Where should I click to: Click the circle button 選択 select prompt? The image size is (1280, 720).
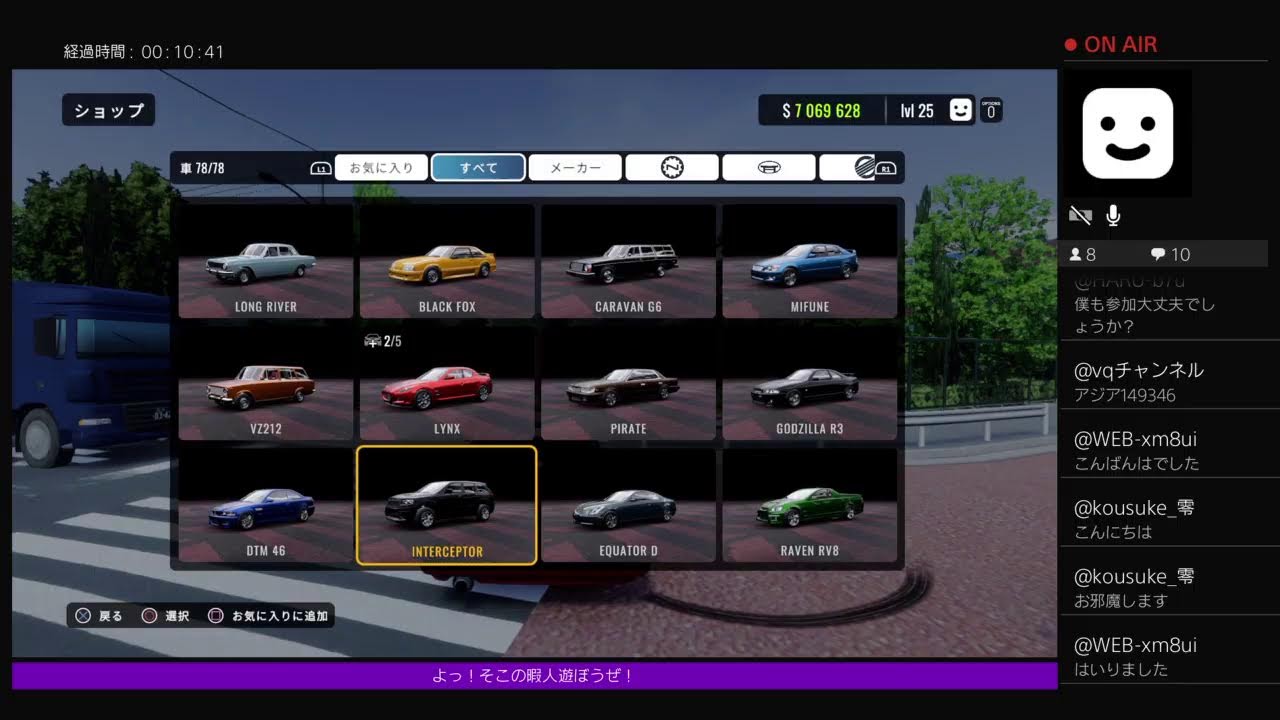tap(166, 616)
